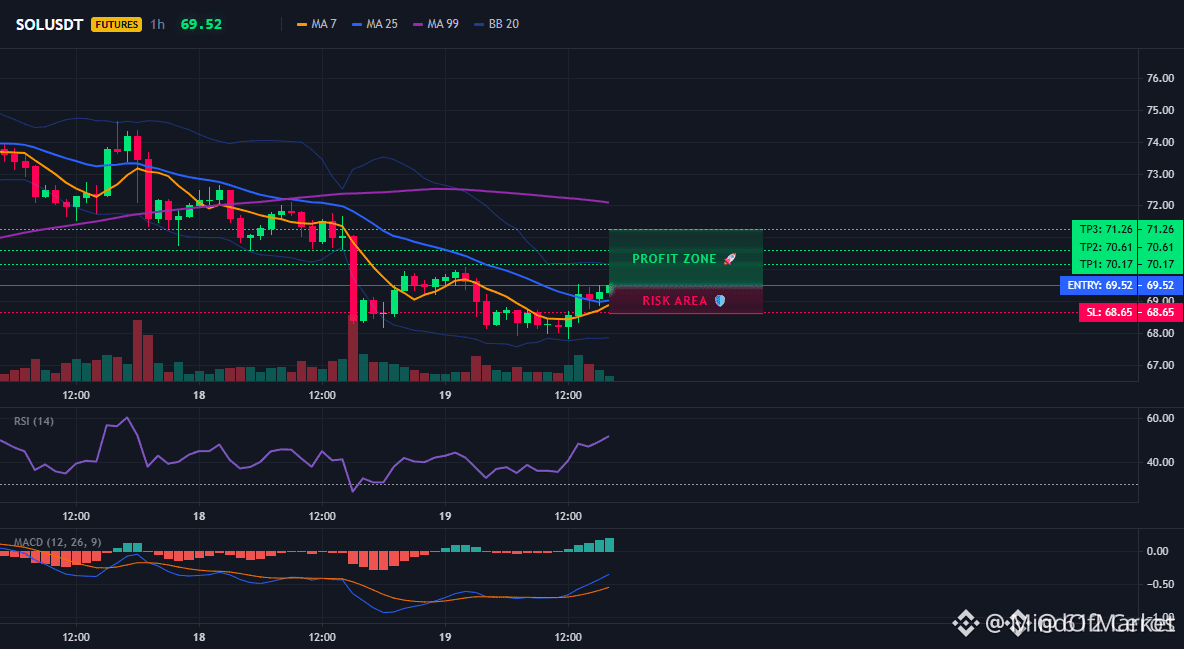Click the 18 date label on price chart

click(x=199, y=395)
